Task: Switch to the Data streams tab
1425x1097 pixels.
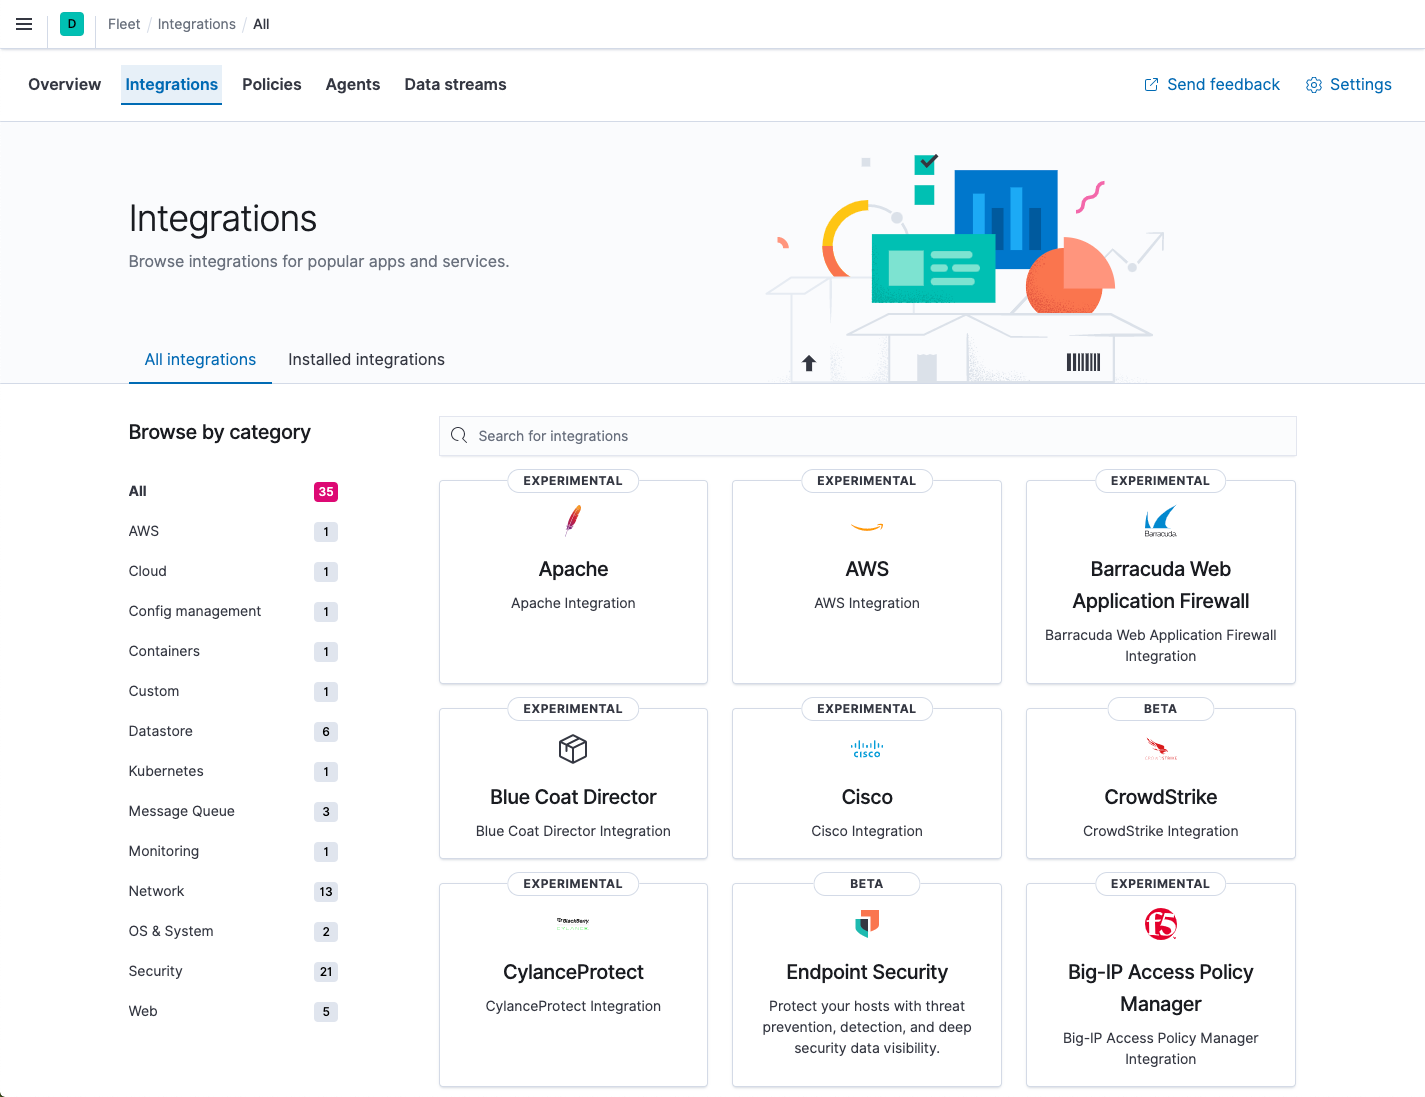Action: point(455,84)
